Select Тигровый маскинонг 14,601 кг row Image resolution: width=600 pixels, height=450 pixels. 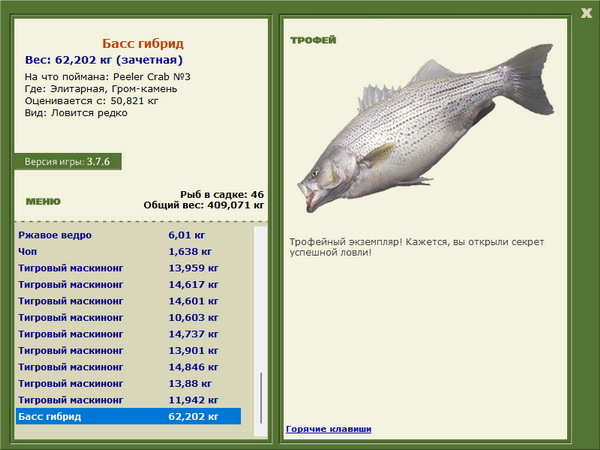coord(129,301)
